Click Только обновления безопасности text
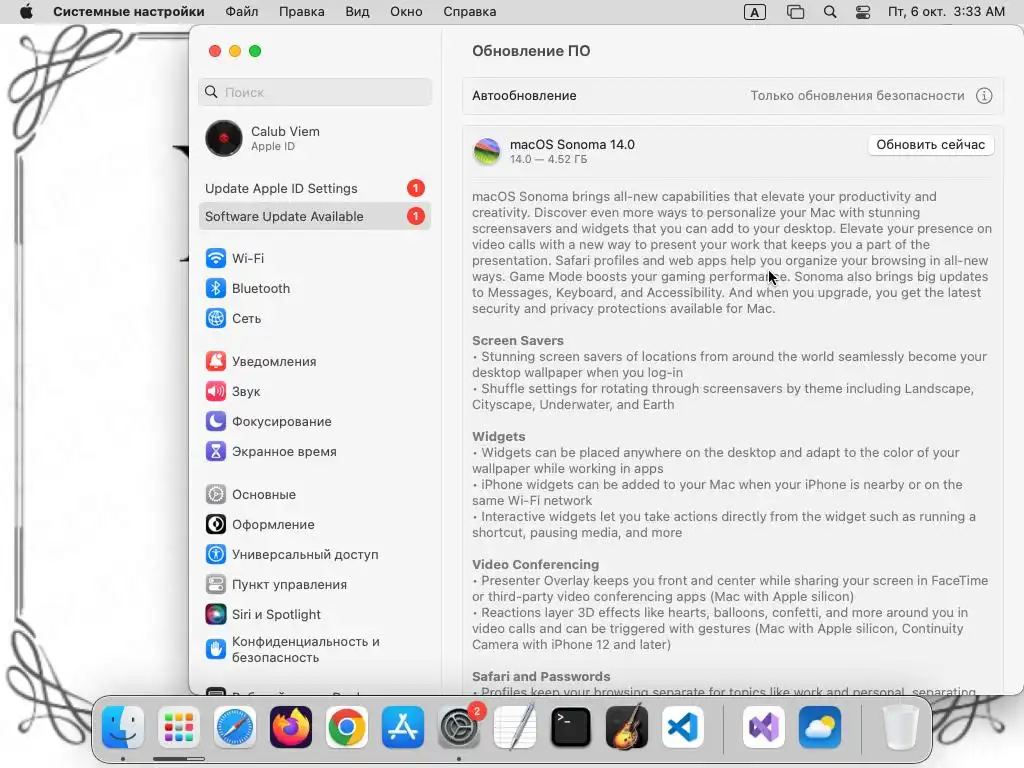 pos(857,95)
